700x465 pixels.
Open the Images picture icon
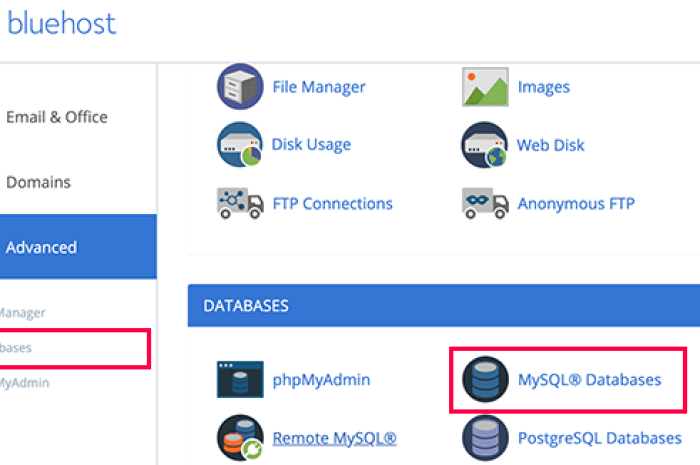(485, 87)
